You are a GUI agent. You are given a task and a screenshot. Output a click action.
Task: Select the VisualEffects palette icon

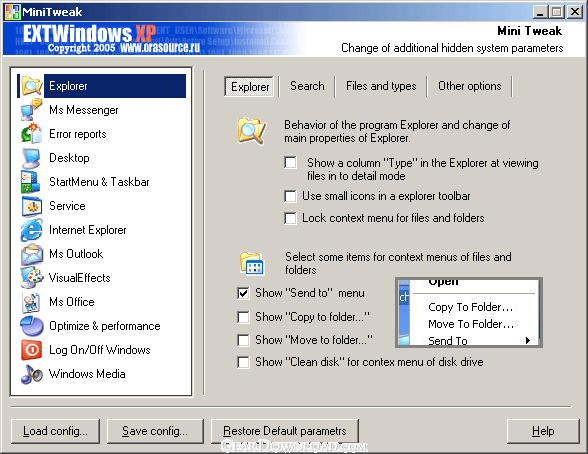[x=32, y=278]
